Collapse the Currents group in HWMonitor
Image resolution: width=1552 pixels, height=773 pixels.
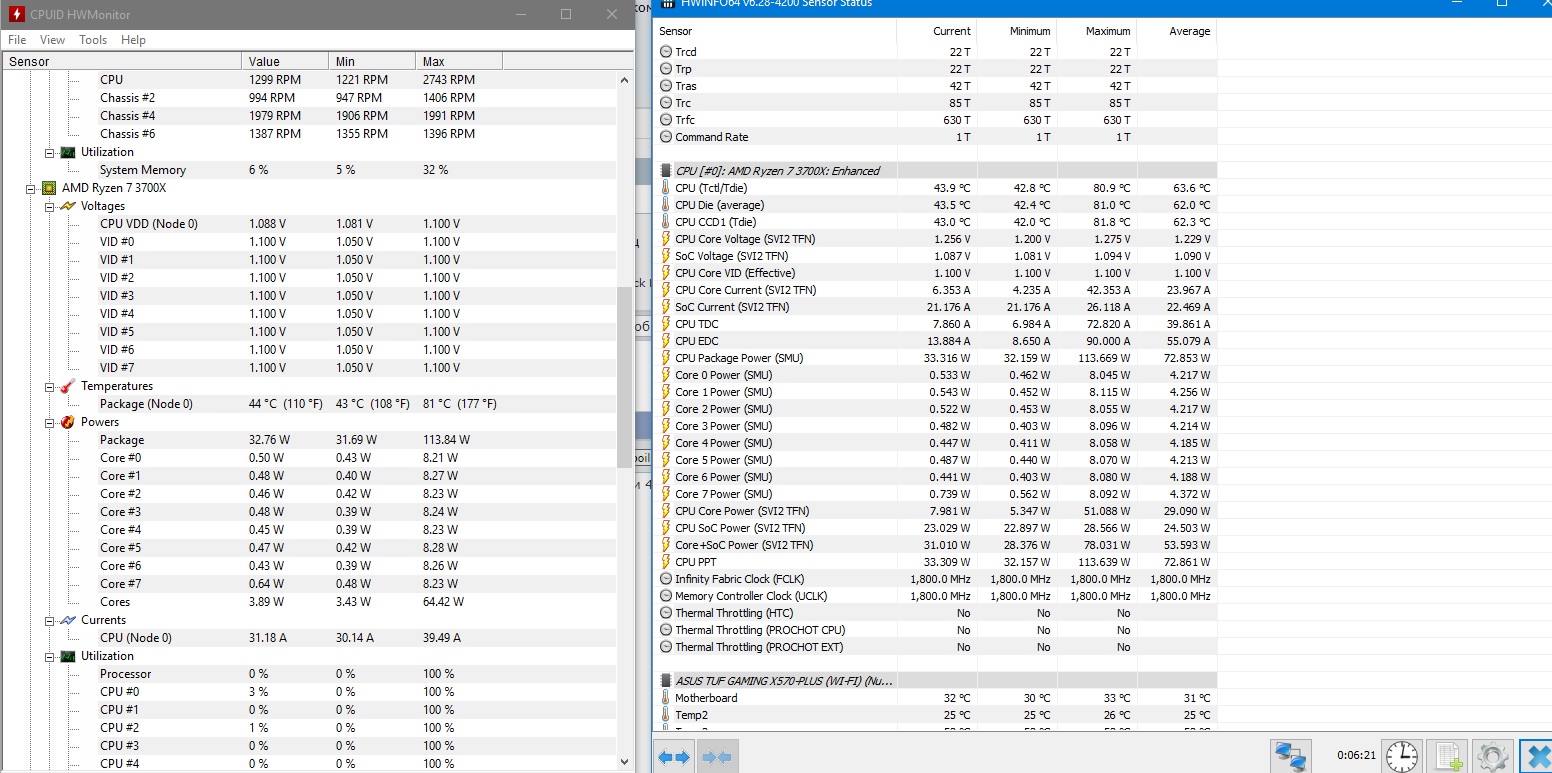tap(49, 620)
